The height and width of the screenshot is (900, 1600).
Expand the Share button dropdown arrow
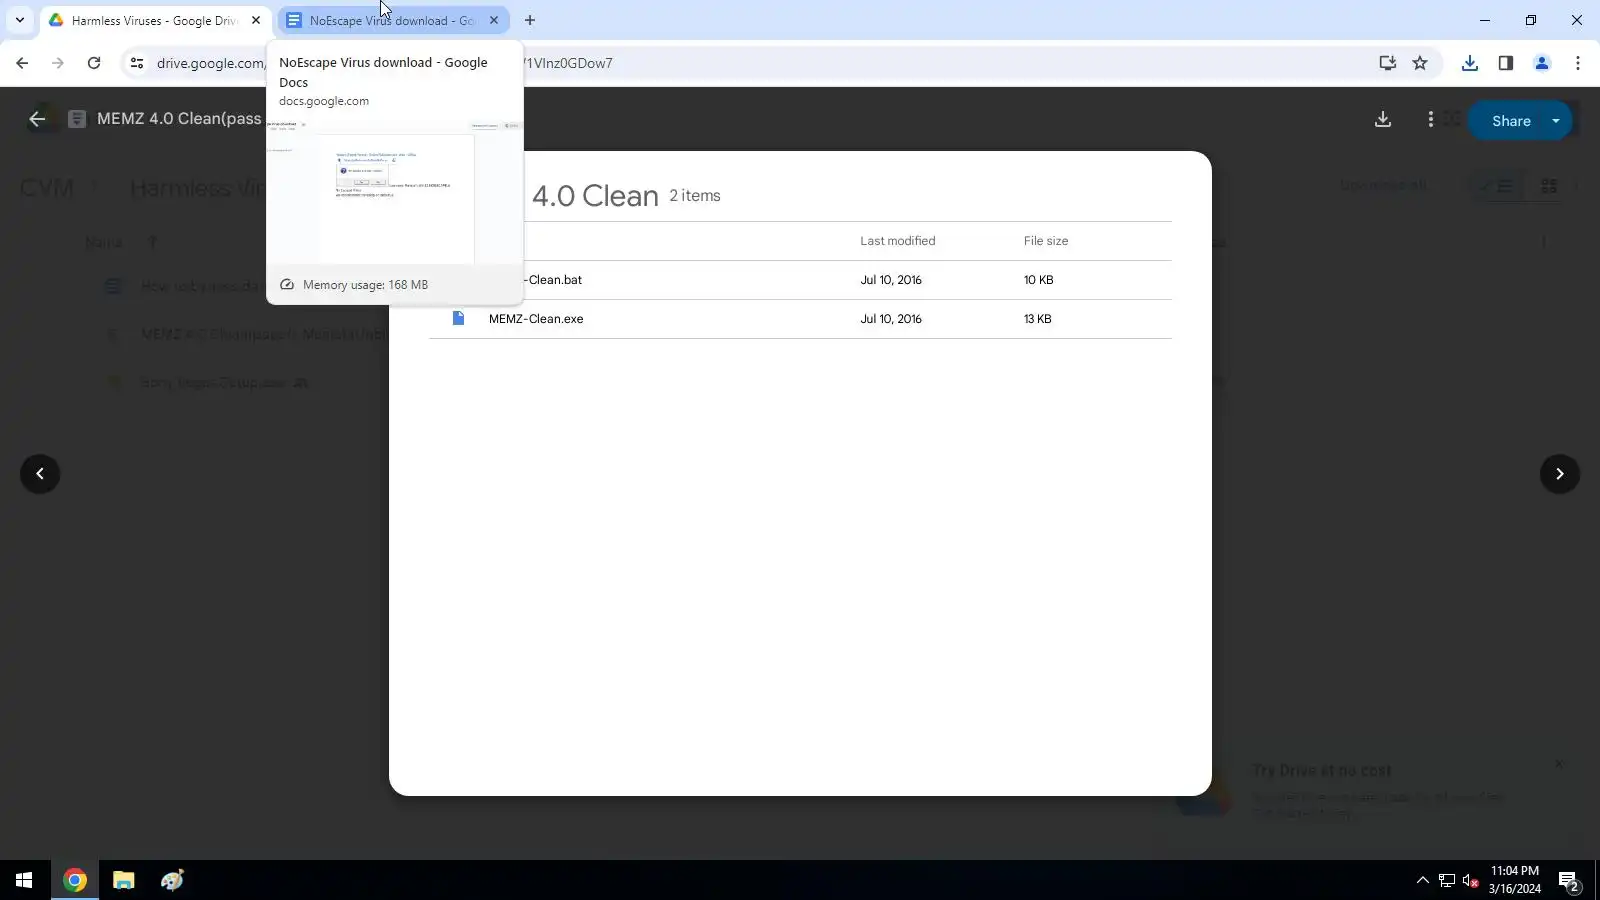[x=1556, y=121]
